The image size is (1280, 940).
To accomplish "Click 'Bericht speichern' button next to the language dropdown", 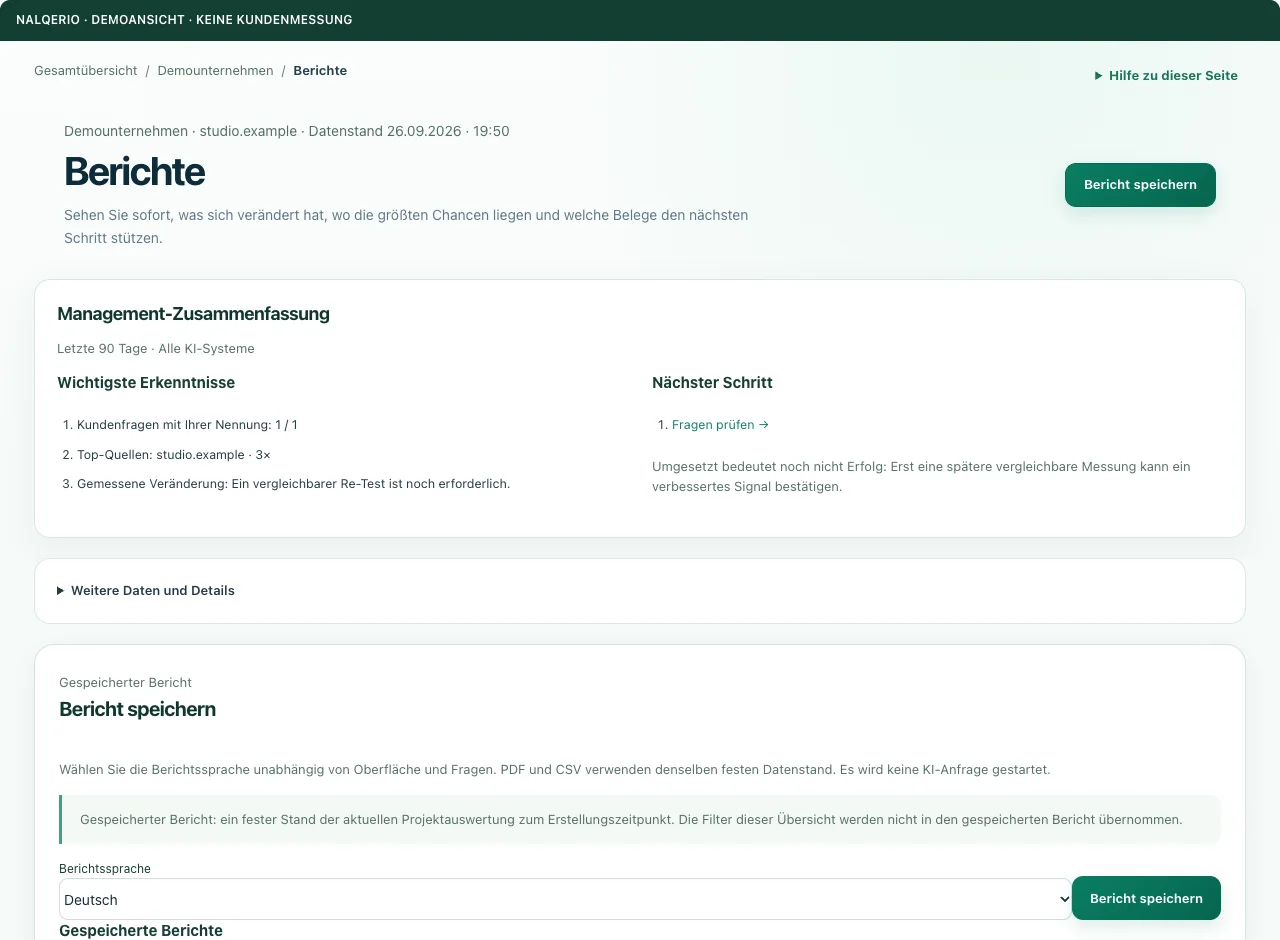I will [x=1146, y=898].
